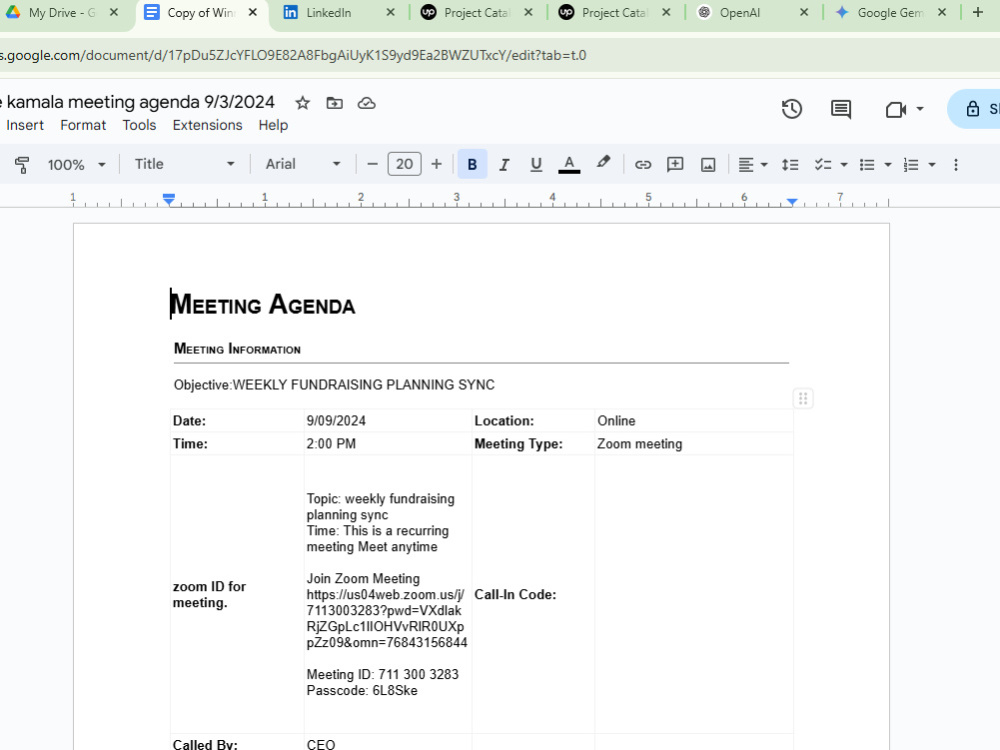1000x750 pixels.
Task: Click the Zoom meeting URL link
Action: 386,619
